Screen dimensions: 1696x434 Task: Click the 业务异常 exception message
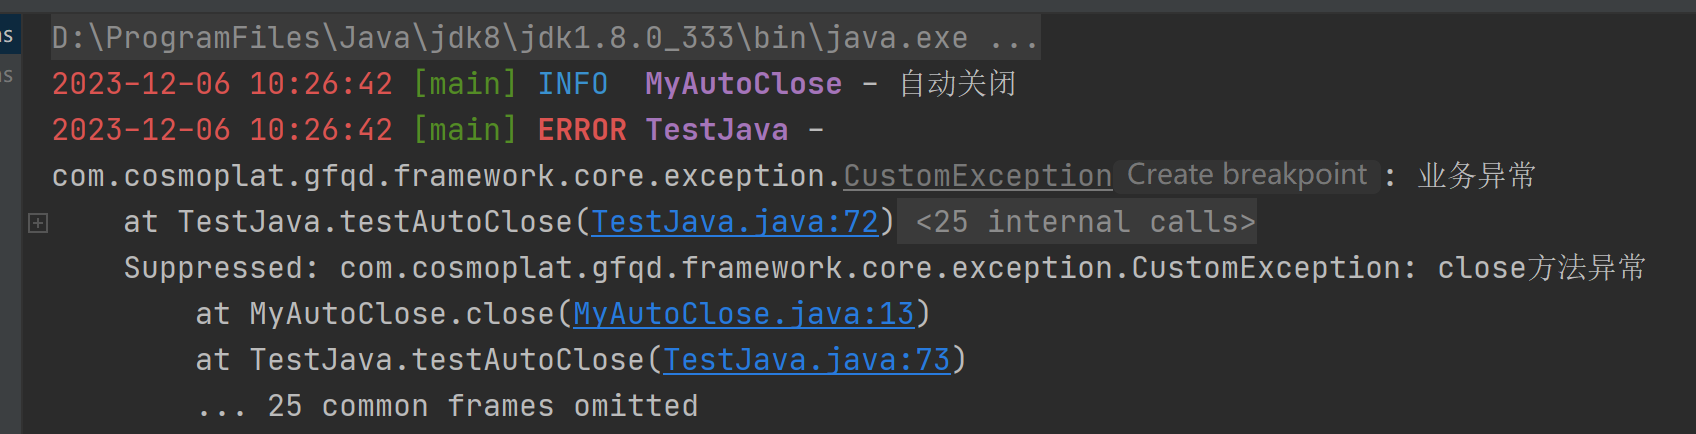1476,176
